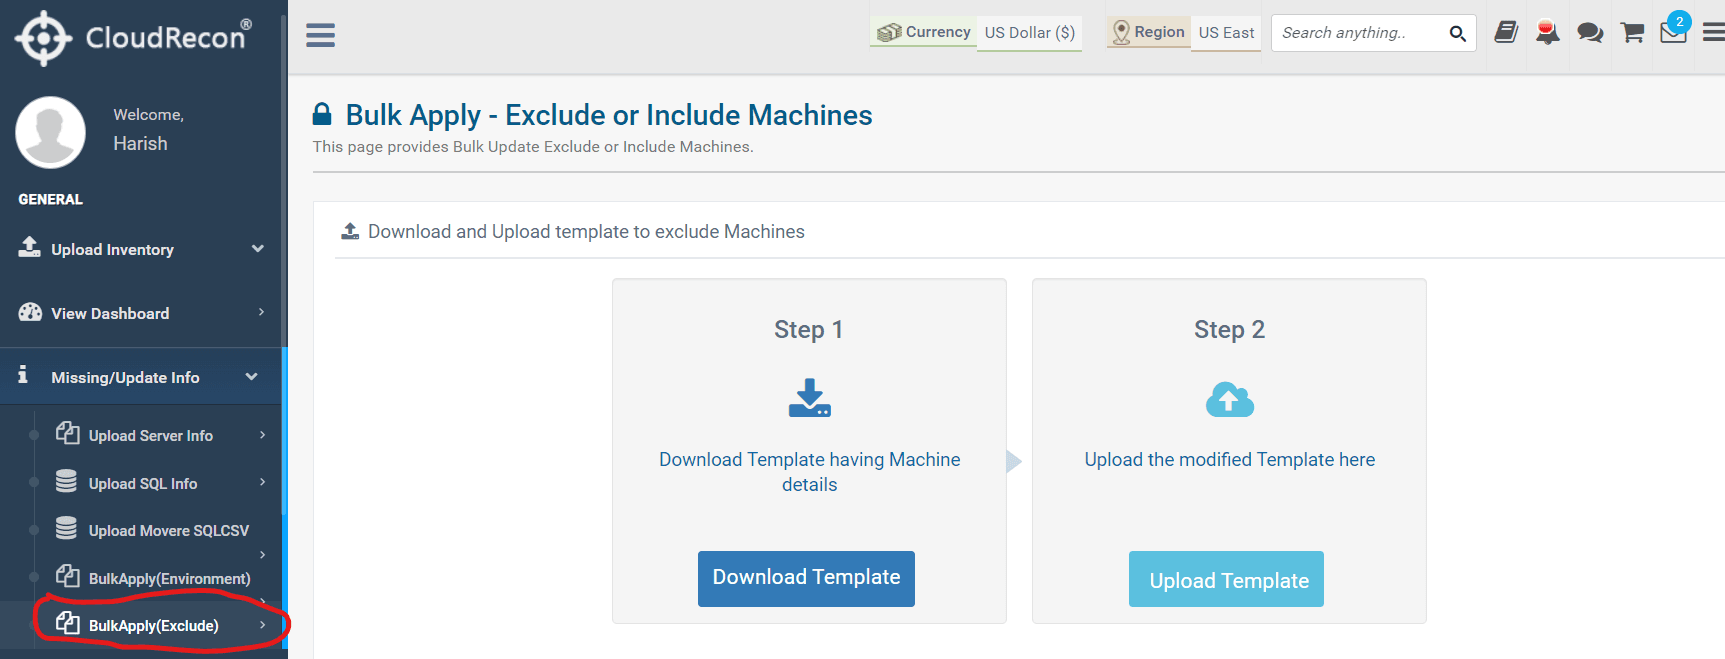Click the Currency label with money icon
Image resolution: width=1725 pixels, height=659 pixels.
point(924,32)
